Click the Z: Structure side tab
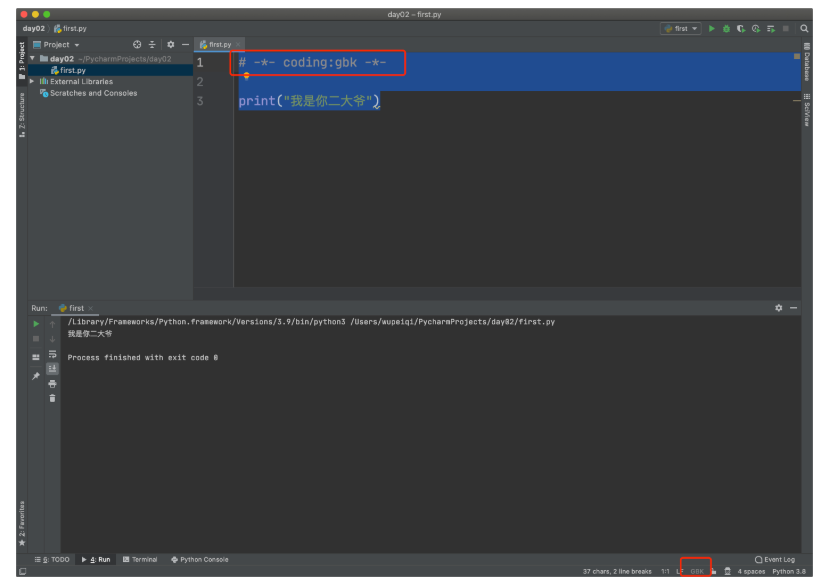The height and width of the screenshot is (585, 819). (x=22, y=115)
